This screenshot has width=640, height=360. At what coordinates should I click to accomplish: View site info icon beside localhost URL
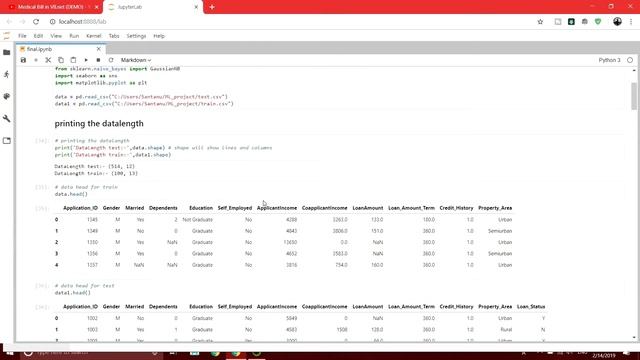pos(52,22)
